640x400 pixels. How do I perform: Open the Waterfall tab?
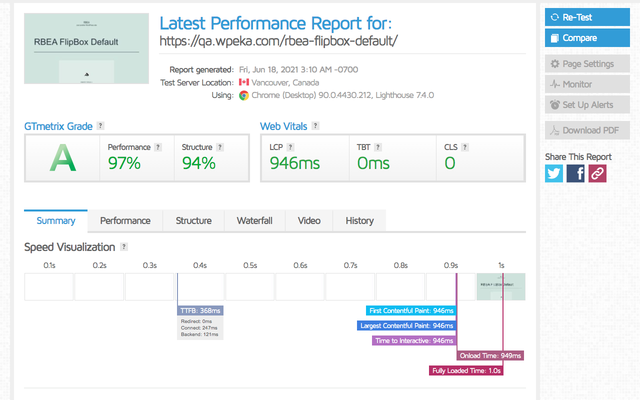click(x=254, y=221)
